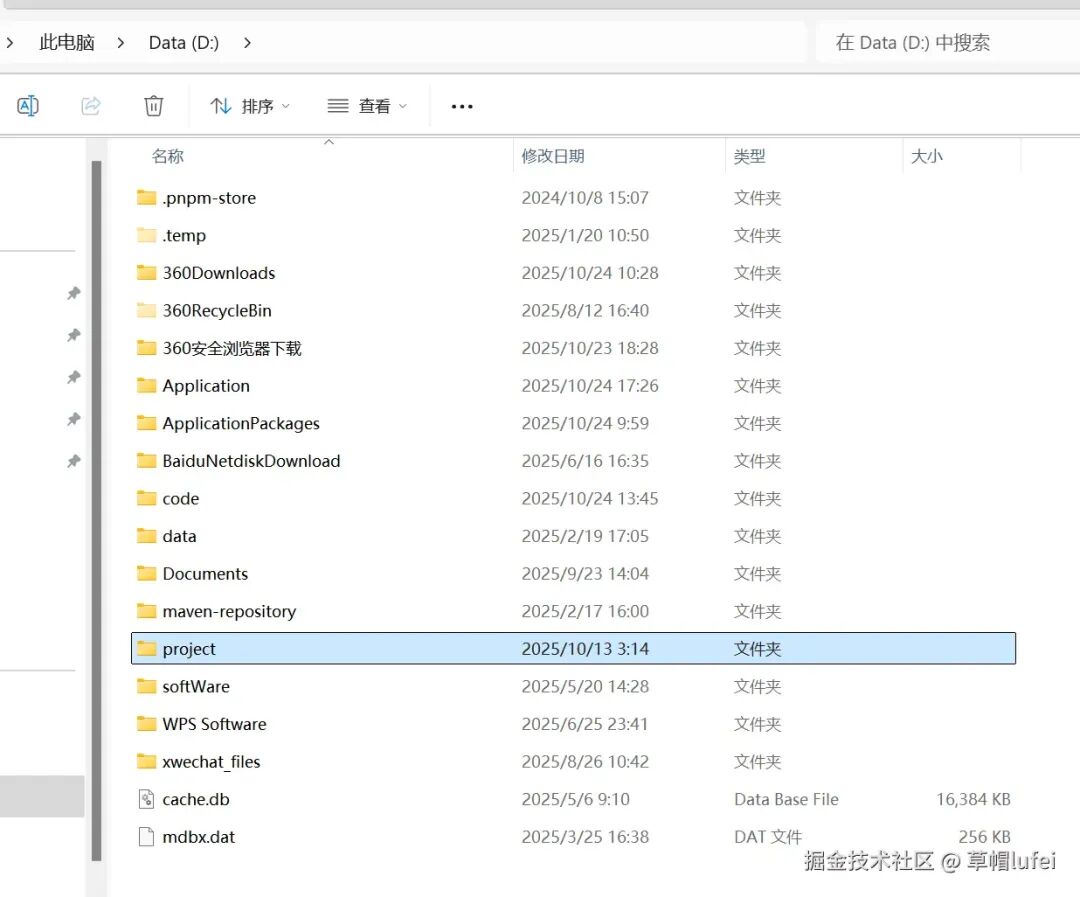Click the cache.db file icon
Viewport: 1080px width, 897px height.
coord(146,799)
